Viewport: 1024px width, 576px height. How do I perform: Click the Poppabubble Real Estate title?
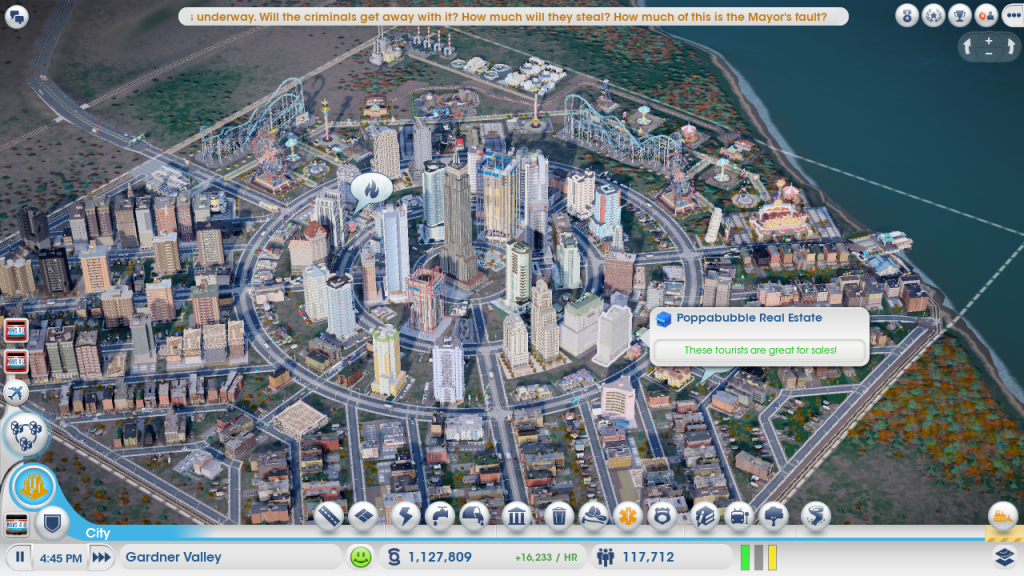click(749, 318)
